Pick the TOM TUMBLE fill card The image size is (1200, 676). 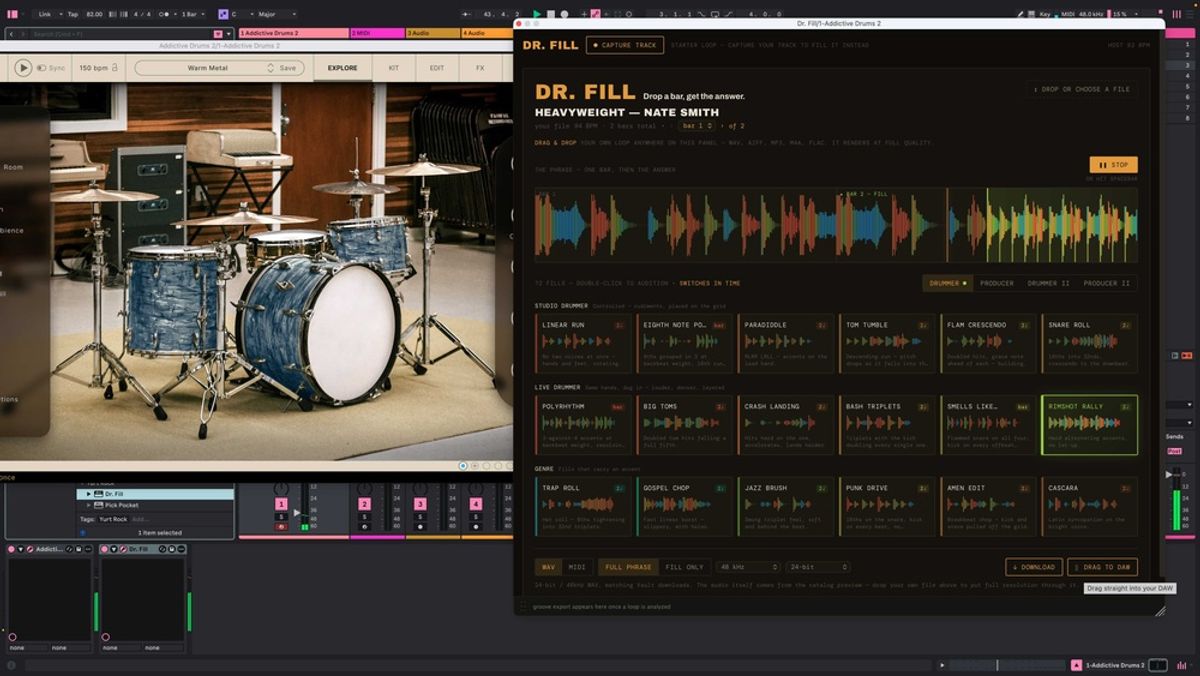pyautogui.click(x=887, y=343)
